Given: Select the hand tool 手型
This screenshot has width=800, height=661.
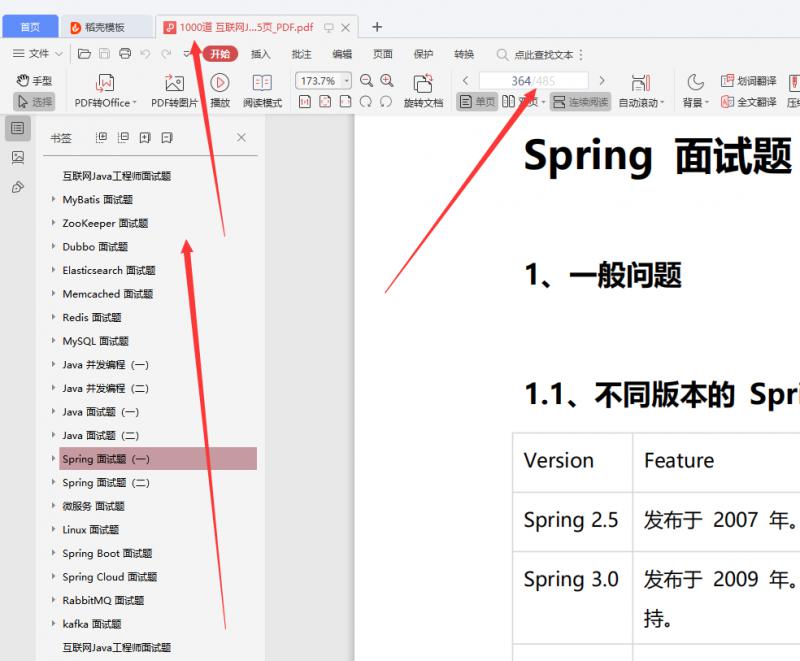Looking at the screenshot, I should [34, 81].
